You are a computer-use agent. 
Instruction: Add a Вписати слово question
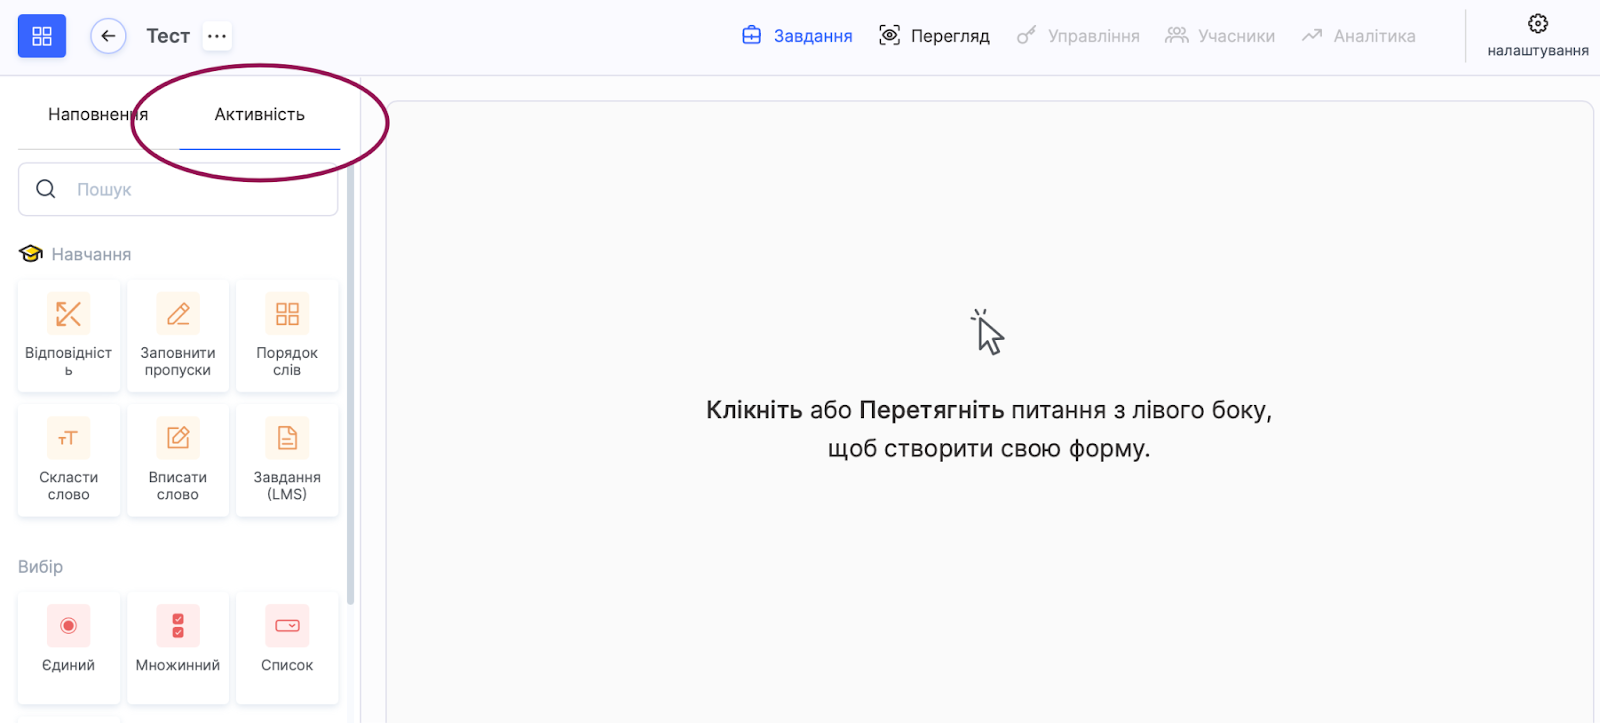(178, 460)
